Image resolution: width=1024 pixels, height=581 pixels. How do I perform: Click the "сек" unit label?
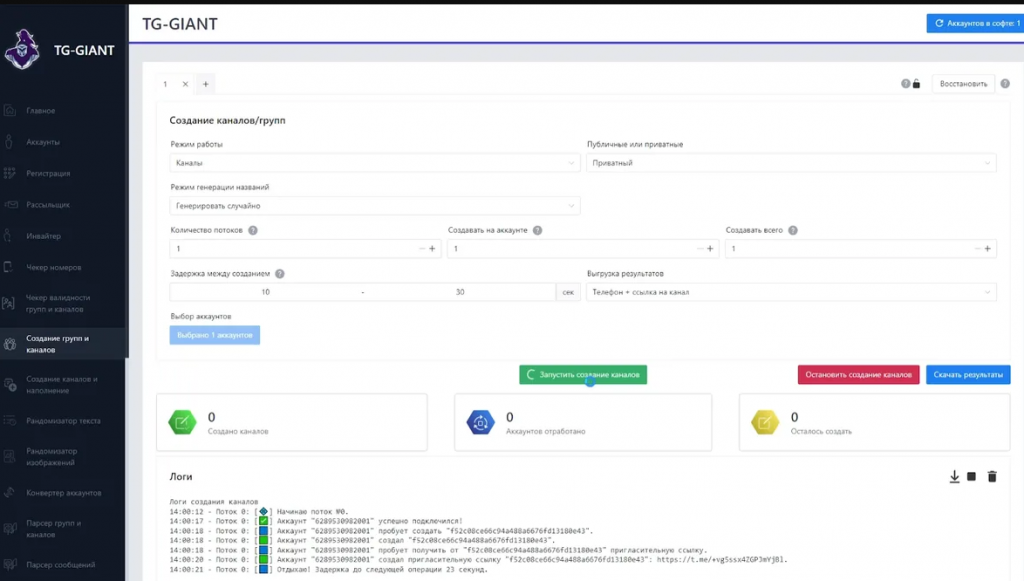tap(568, 292)
